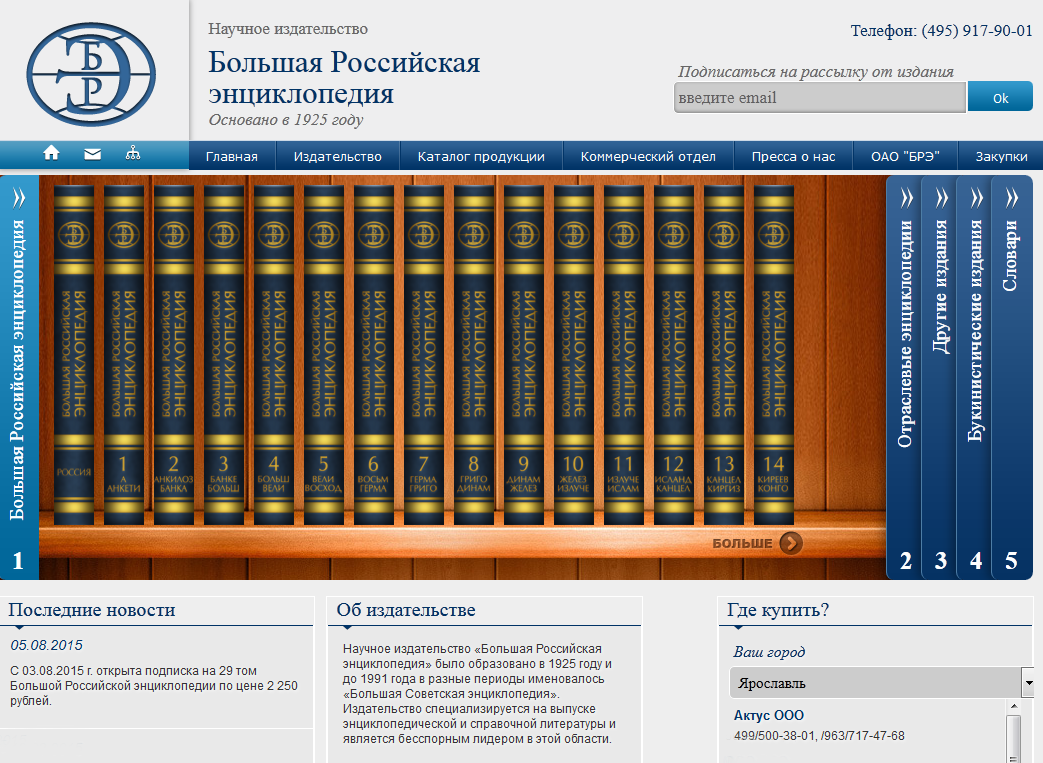Image resolution: width=1043 pixels, height=763 pixels.
Task: Click the home icon in blue bar
Action: tap(51, 154)
